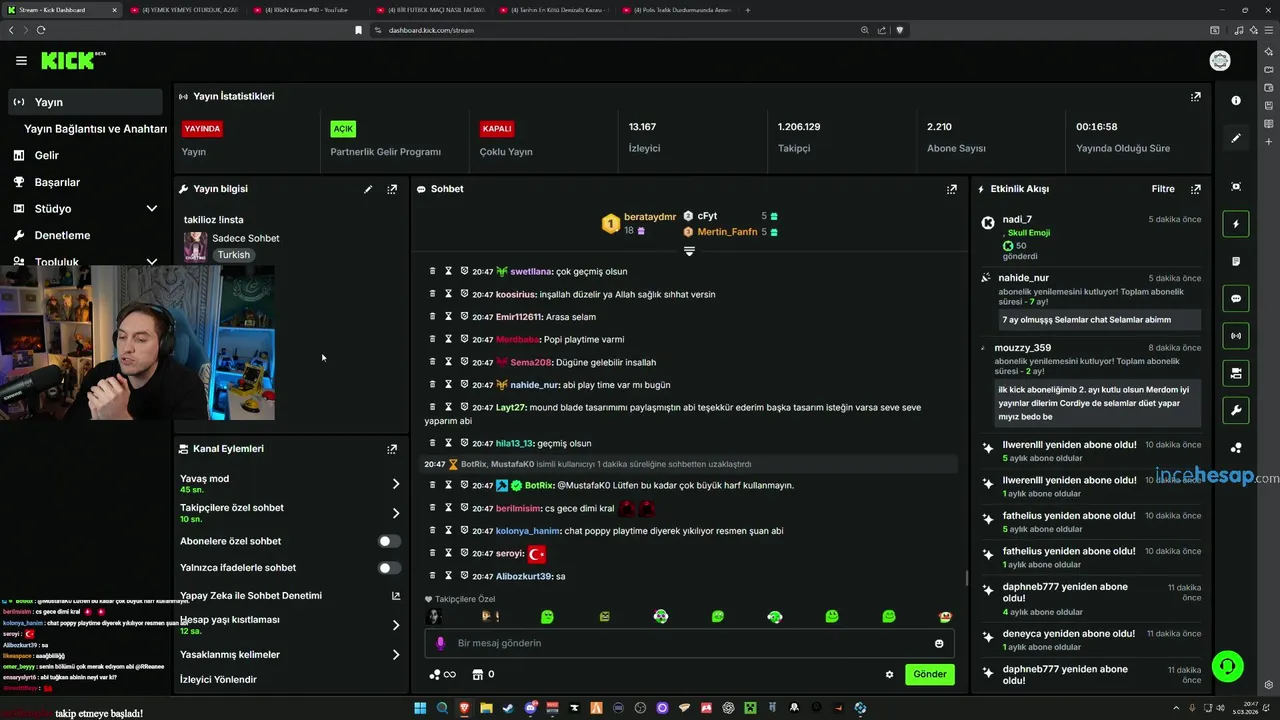This screenshot has height=720, width=1280.
Task: Select Yayın in left sidebar
Action: coord(85,102)
